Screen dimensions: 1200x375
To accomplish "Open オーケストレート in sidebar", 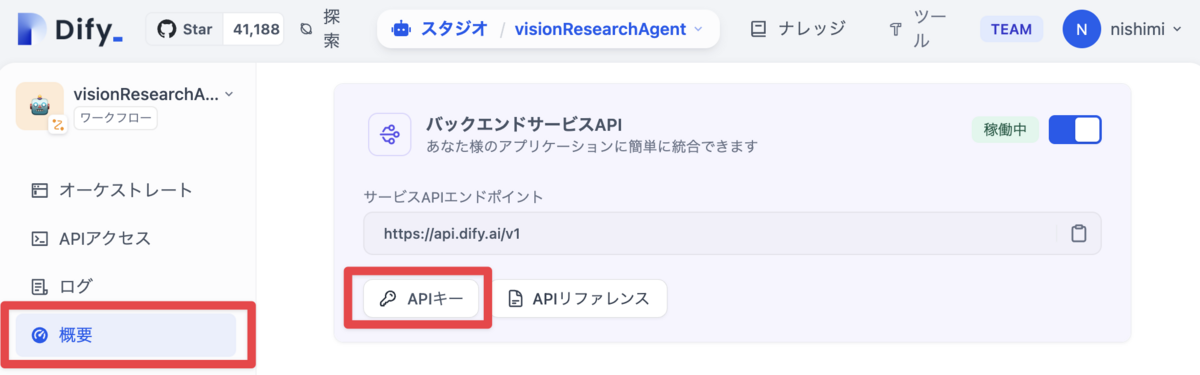I will coord(125,190).
